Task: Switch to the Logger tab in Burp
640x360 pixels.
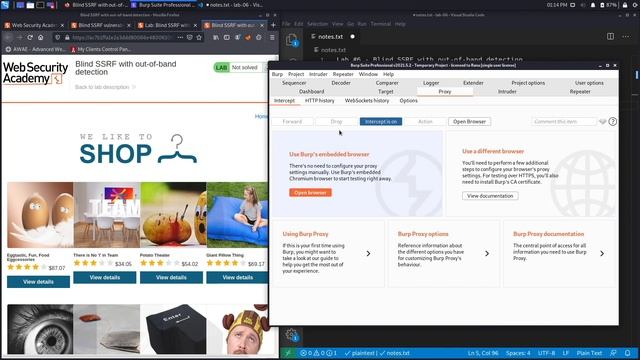Action: (431, 83)
